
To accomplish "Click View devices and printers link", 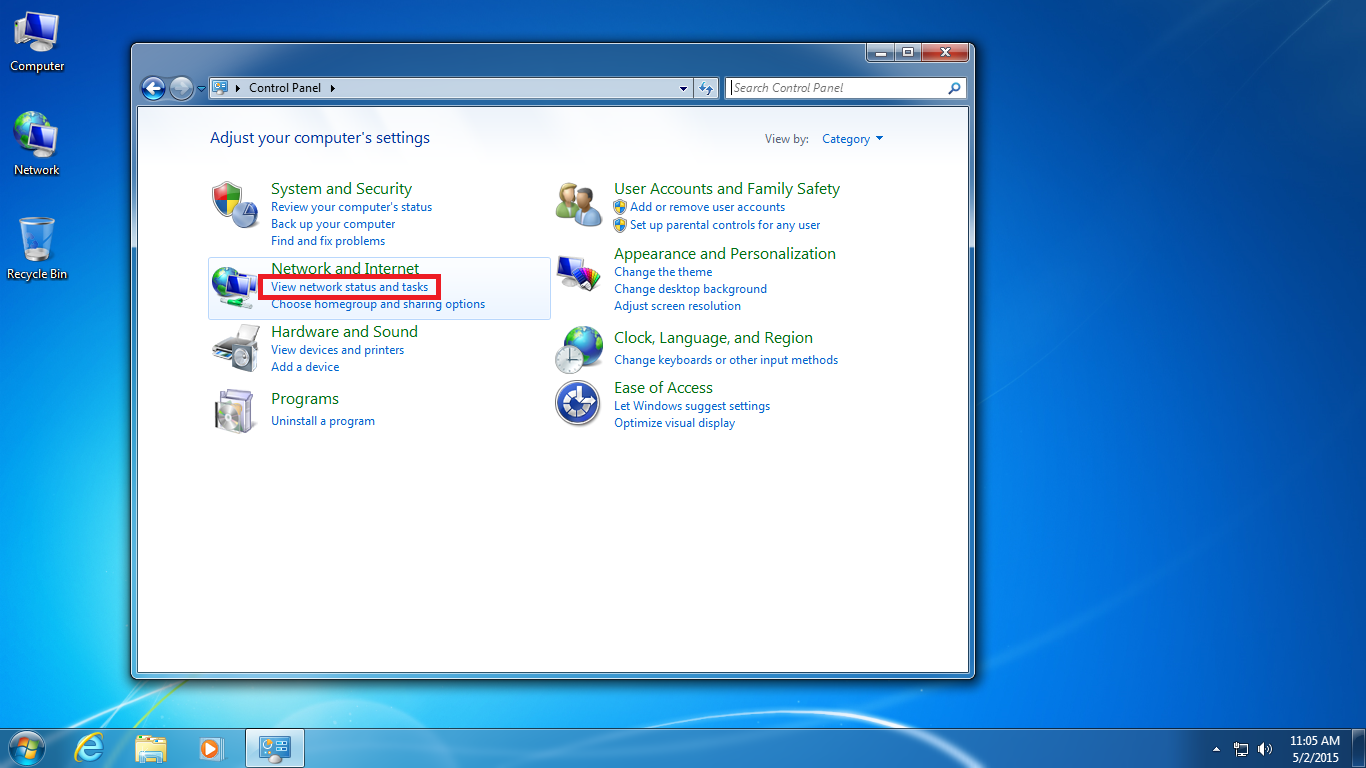I will (337, 350).
